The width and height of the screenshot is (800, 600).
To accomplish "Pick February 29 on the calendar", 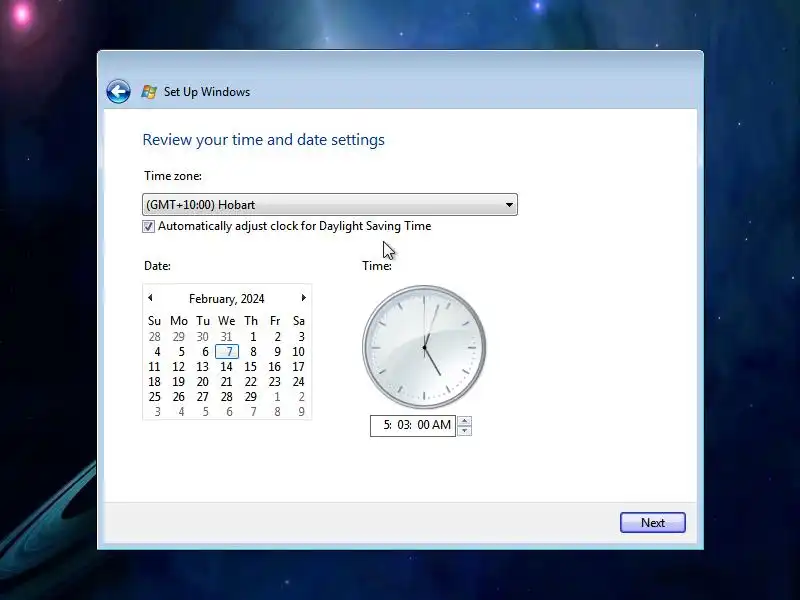I will coord(251,396).
